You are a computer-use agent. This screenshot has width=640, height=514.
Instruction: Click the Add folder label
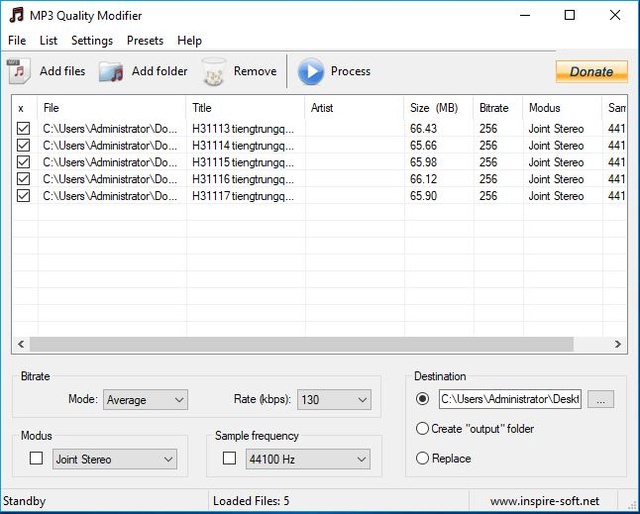coord(159,71)
